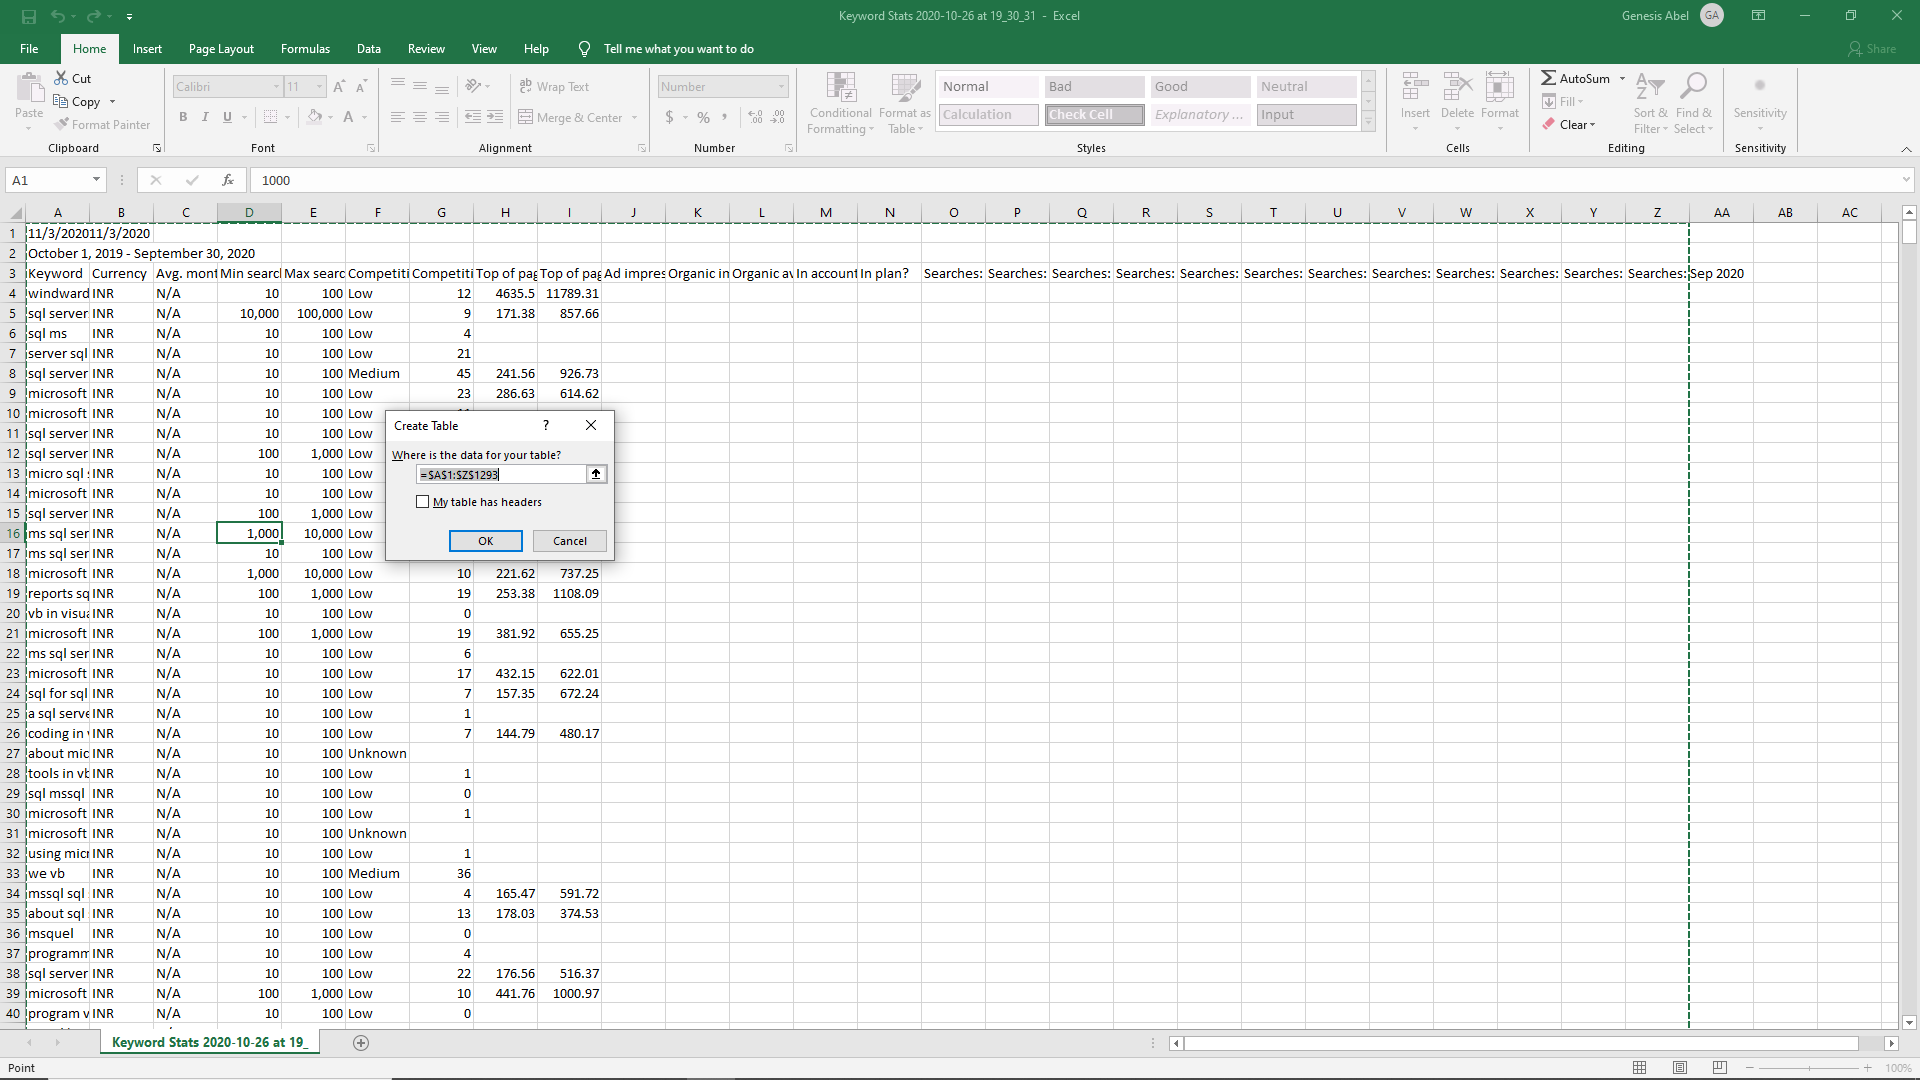Screen dimensions: 1920x1080
Task: Open the Data ribbon tab
Action: (368, 48)
